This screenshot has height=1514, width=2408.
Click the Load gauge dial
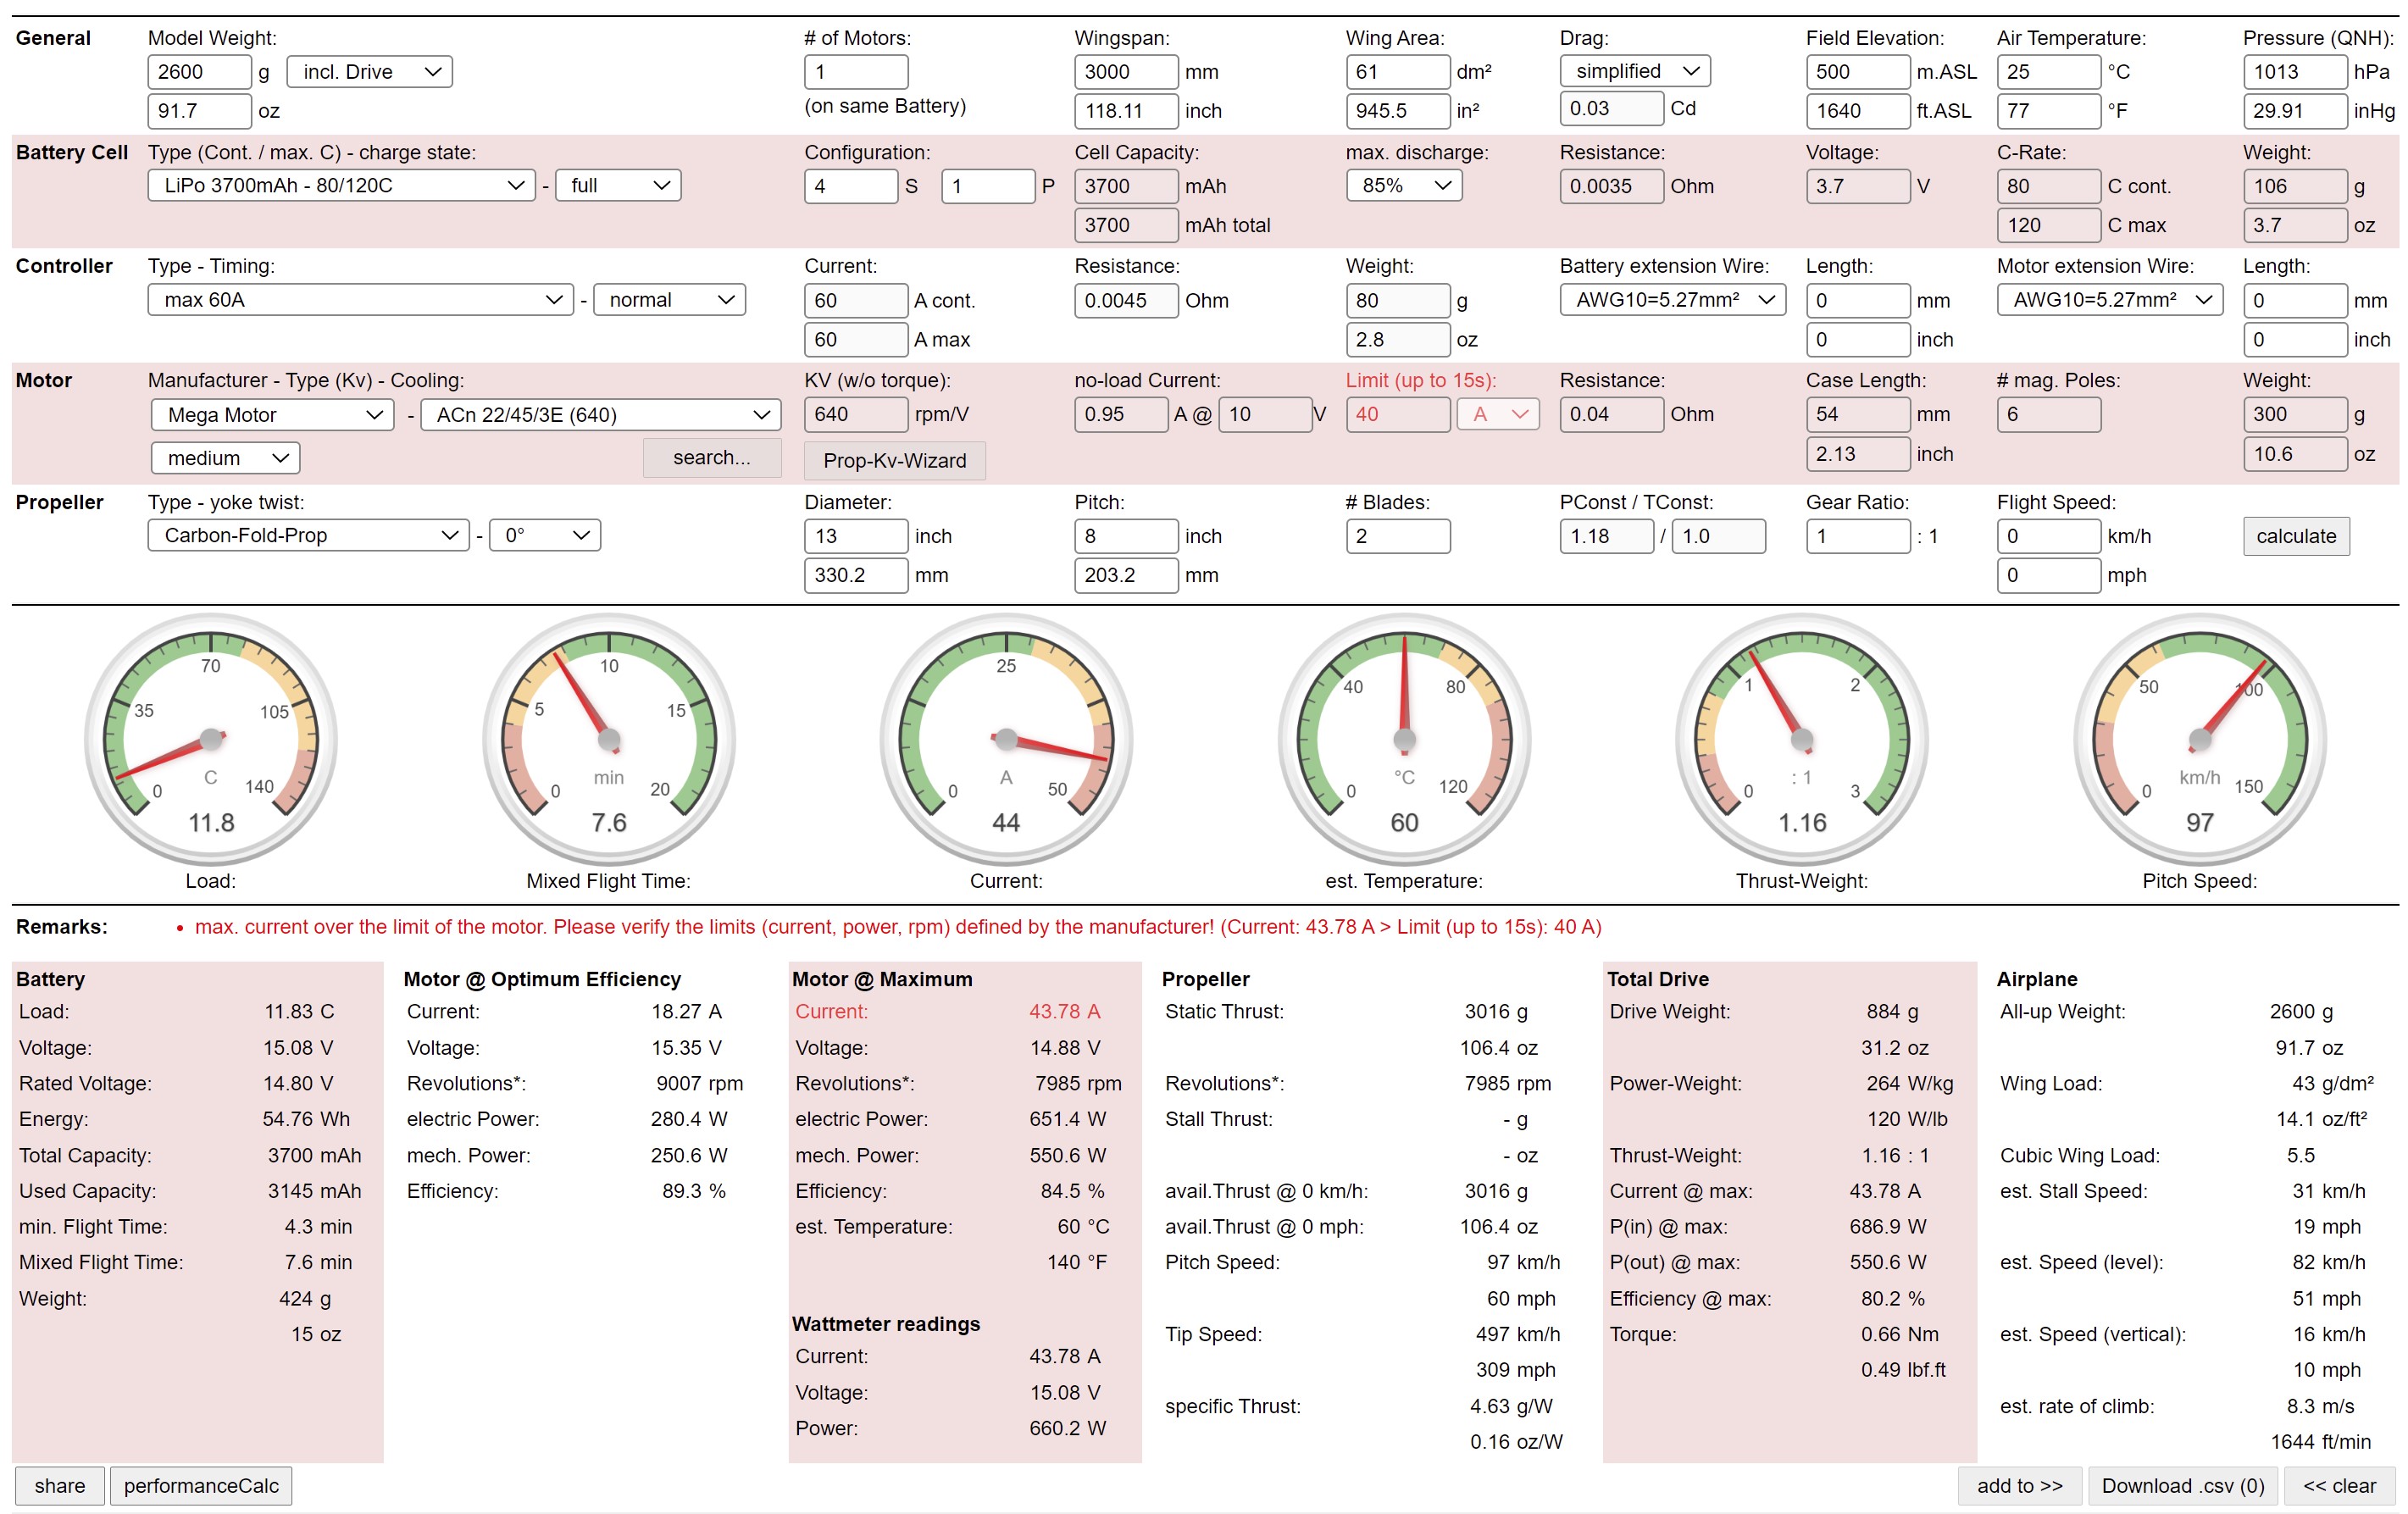tap(211, 740)
